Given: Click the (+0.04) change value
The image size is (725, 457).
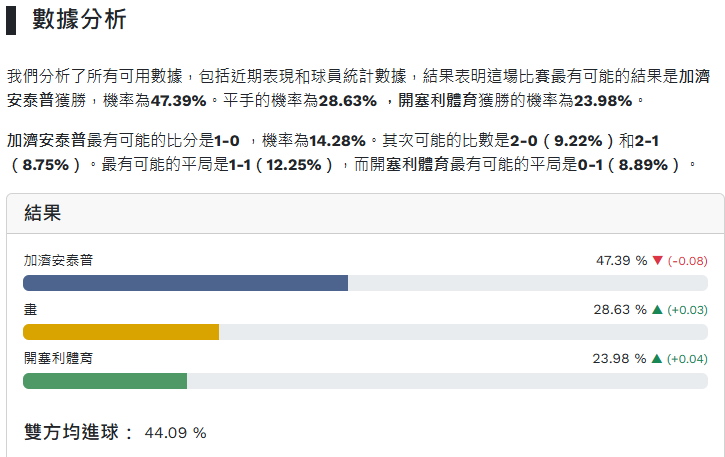Looking at the screenshot, I should click(688, 359).
